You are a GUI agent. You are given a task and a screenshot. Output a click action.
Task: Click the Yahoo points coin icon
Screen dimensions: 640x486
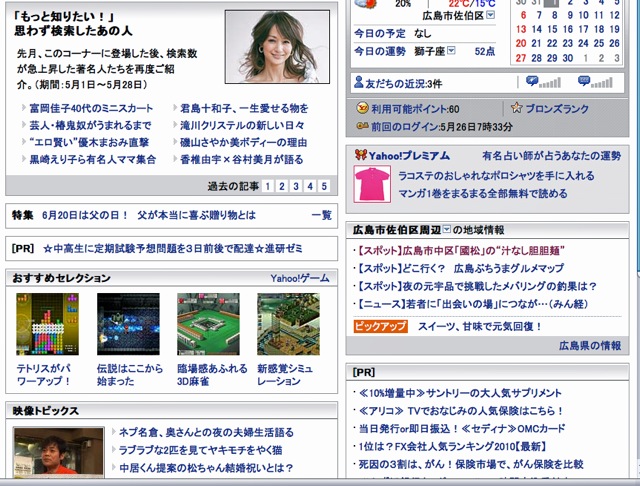(362, 108)
